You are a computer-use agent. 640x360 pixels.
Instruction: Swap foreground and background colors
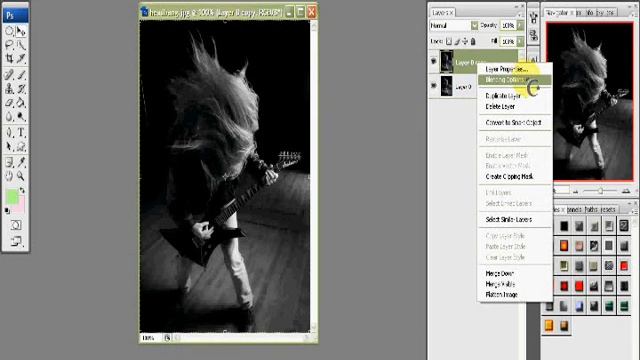[22, 190]
